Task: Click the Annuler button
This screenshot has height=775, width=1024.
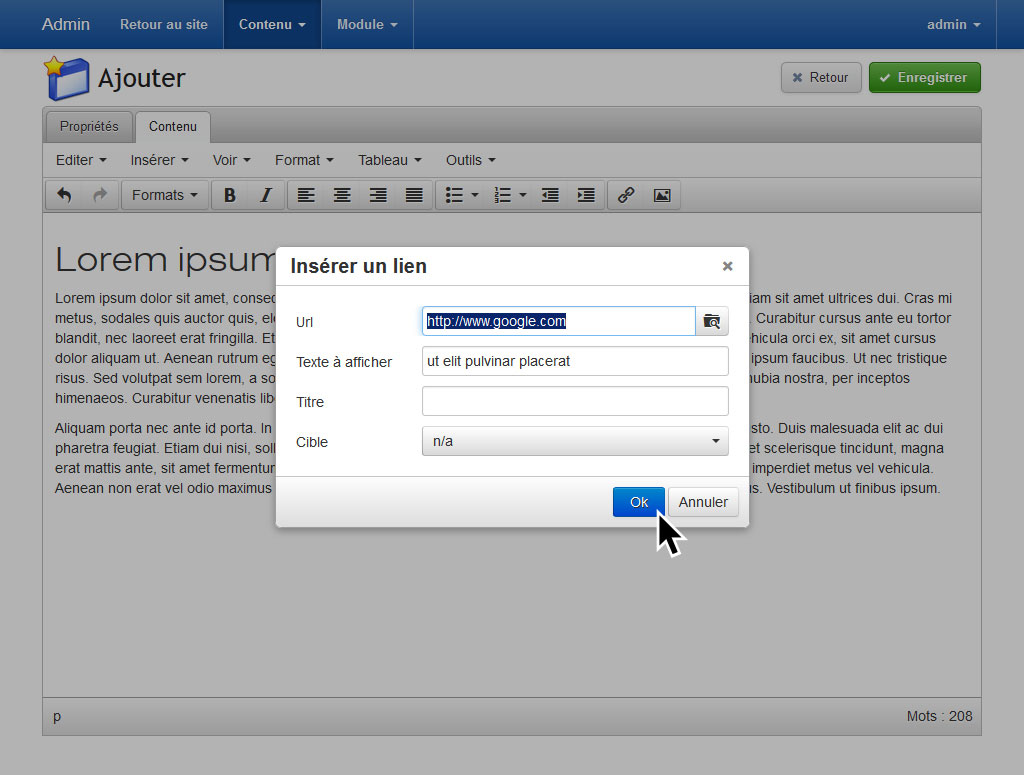Action: 703,502
